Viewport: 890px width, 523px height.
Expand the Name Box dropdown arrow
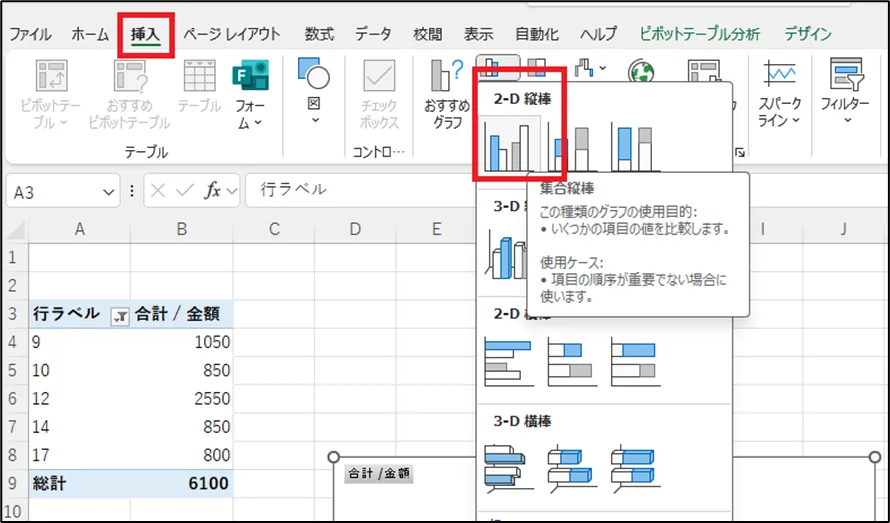click(109, 191)
